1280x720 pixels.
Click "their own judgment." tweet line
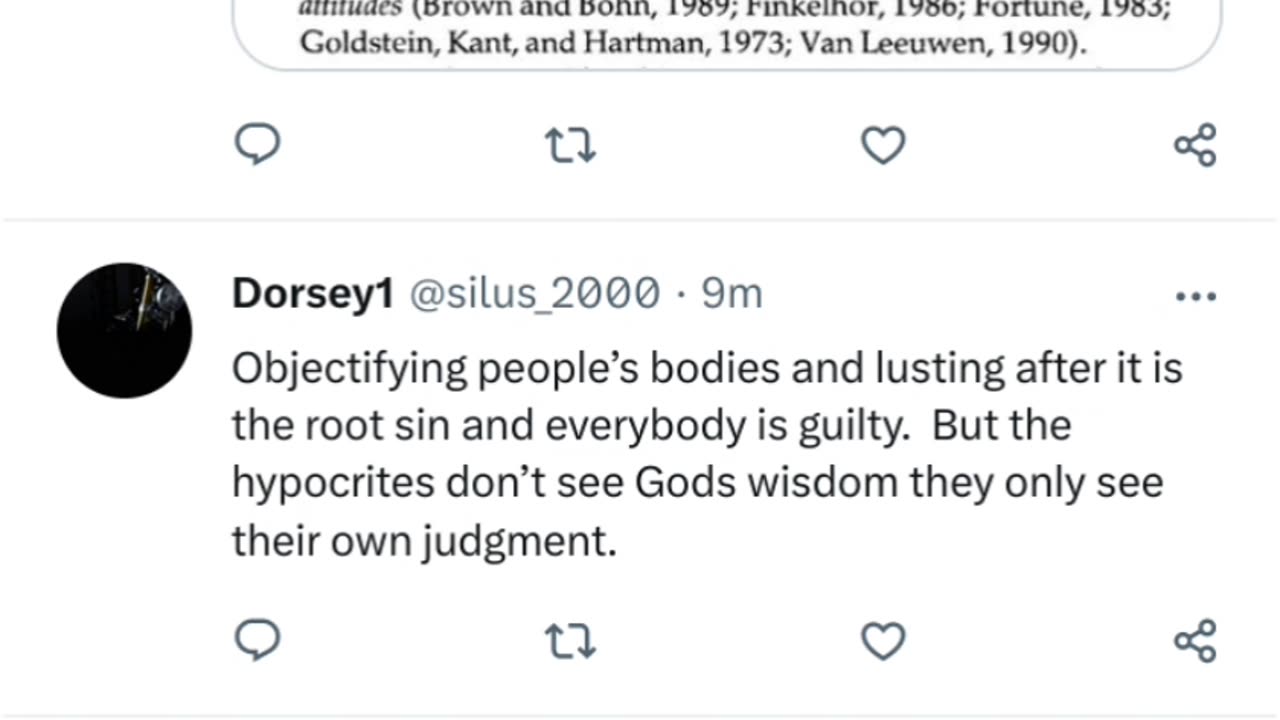(x=424, y=541)
